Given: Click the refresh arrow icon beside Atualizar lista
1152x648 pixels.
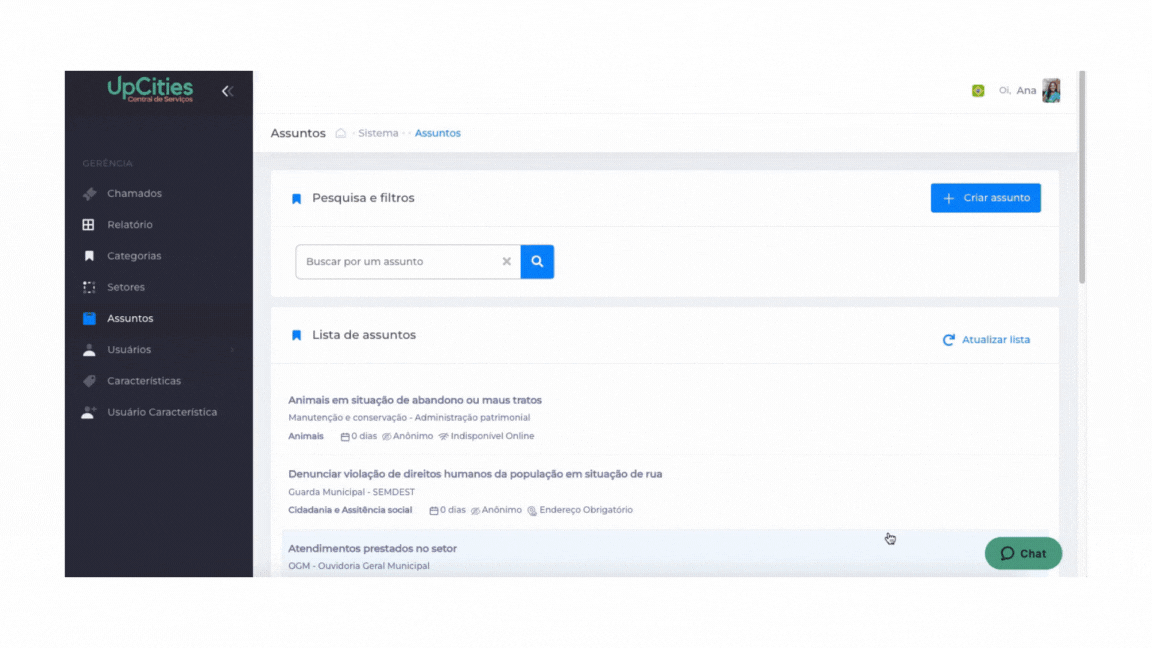Looking at the screenshot, I should pos(948,339).
